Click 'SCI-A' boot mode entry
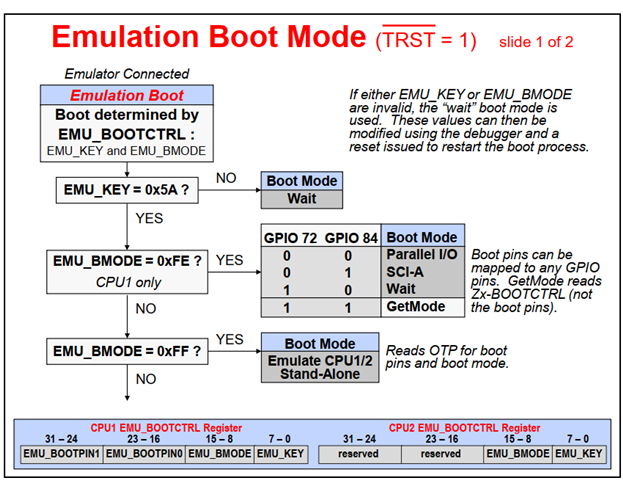 tap(405, 272)
